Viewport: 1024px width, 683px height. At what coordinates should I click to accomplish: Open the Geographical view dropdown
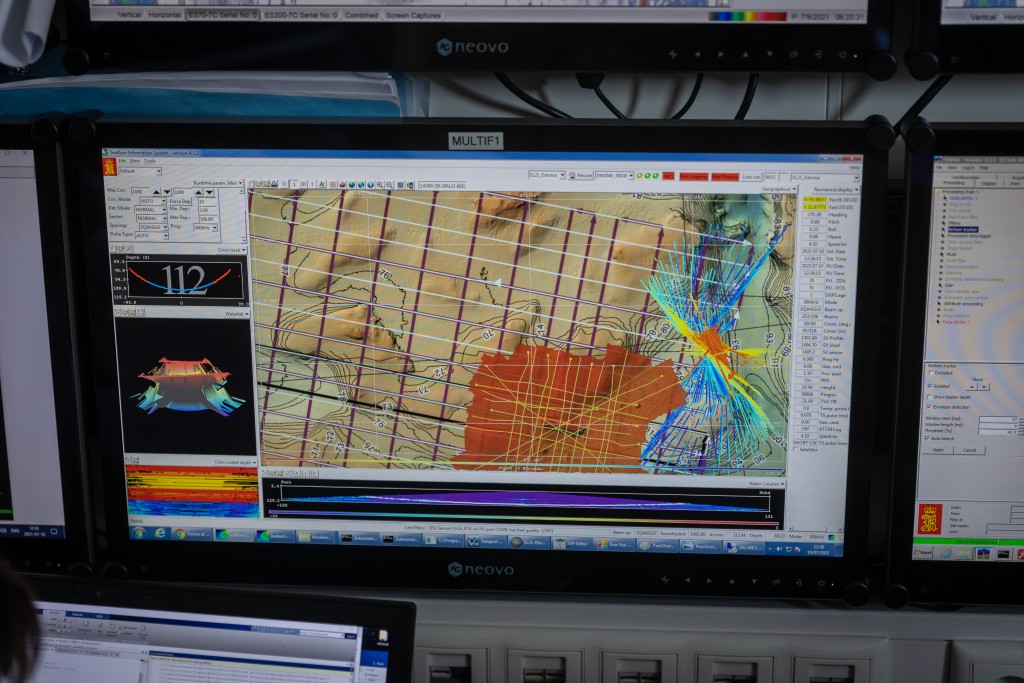[779, 188]
